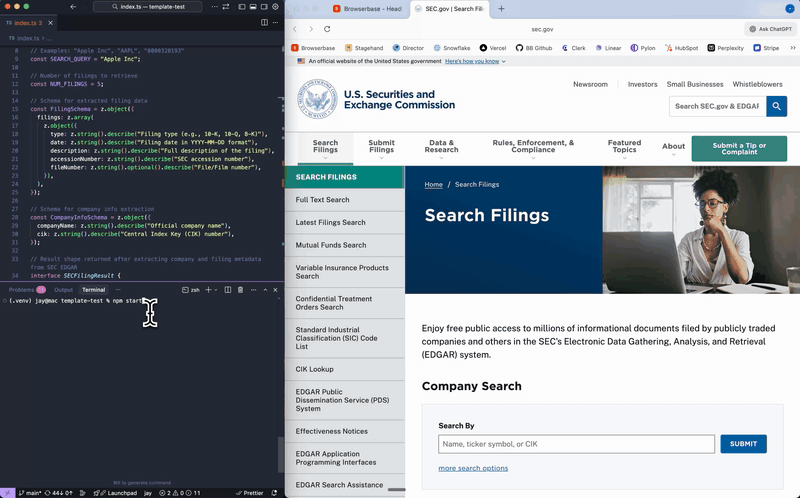Go back in the browser
Screen dimensions: 800x498
[295, 29]
